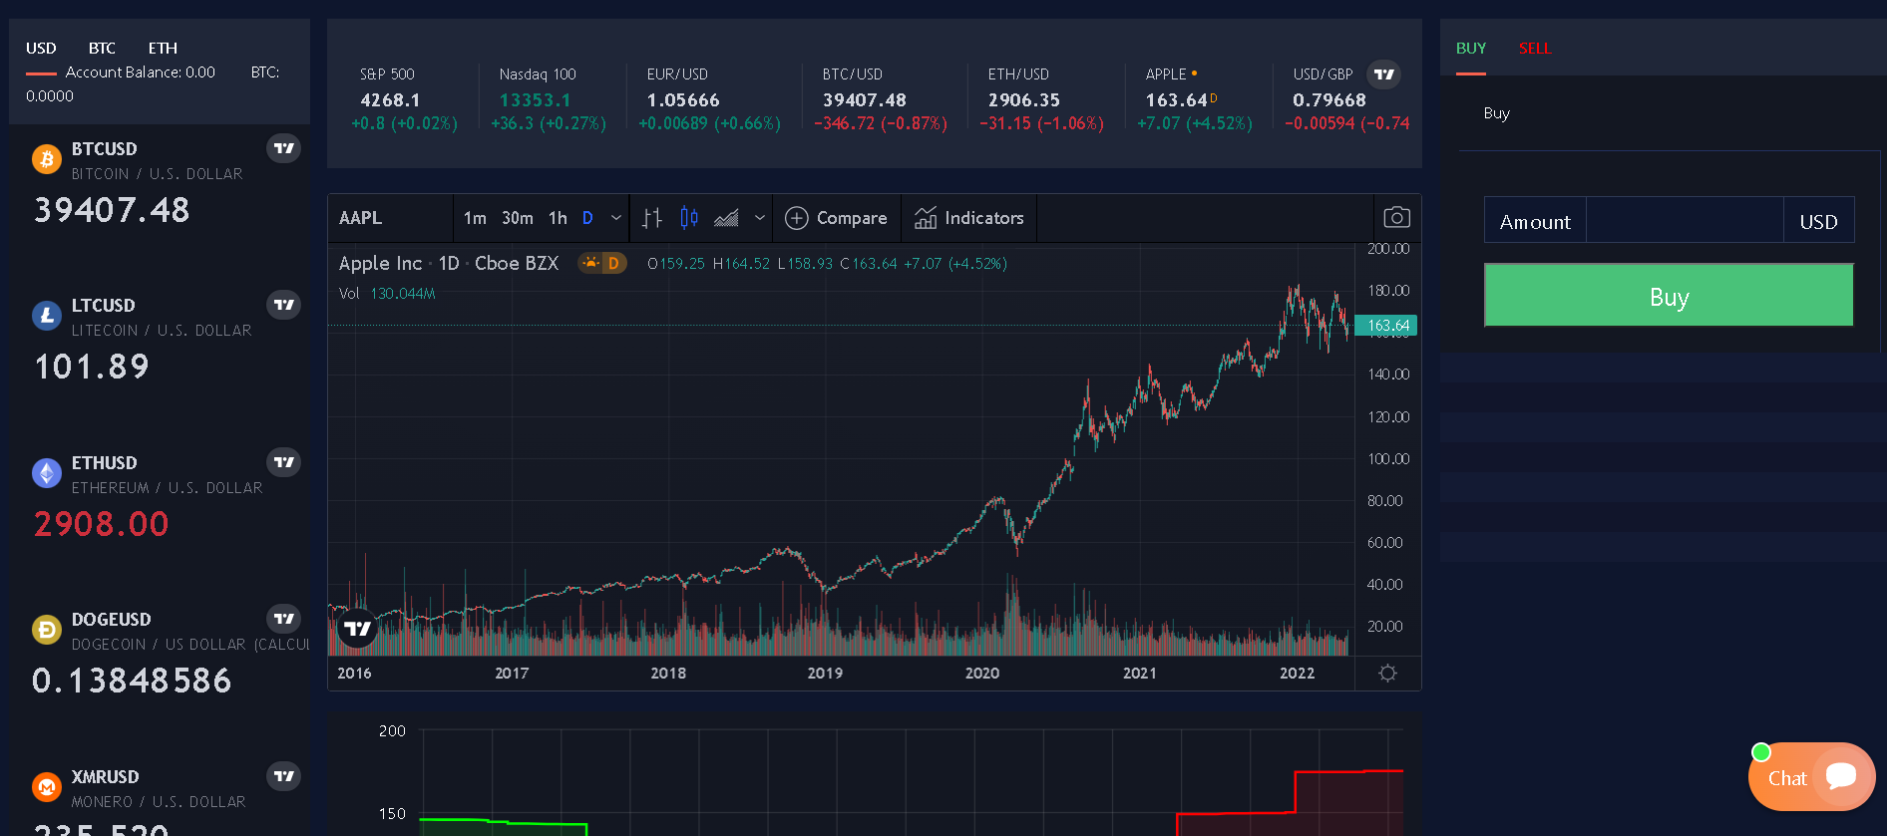Select the 1h timeframe
1887x836 pixels.
click(558, 218)
